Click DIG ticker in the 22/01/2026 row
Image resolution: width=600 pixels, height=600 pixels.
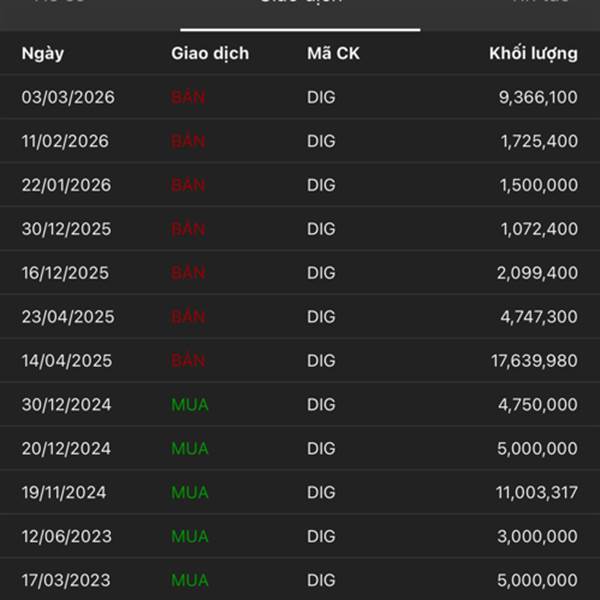[x=321, y=185]
